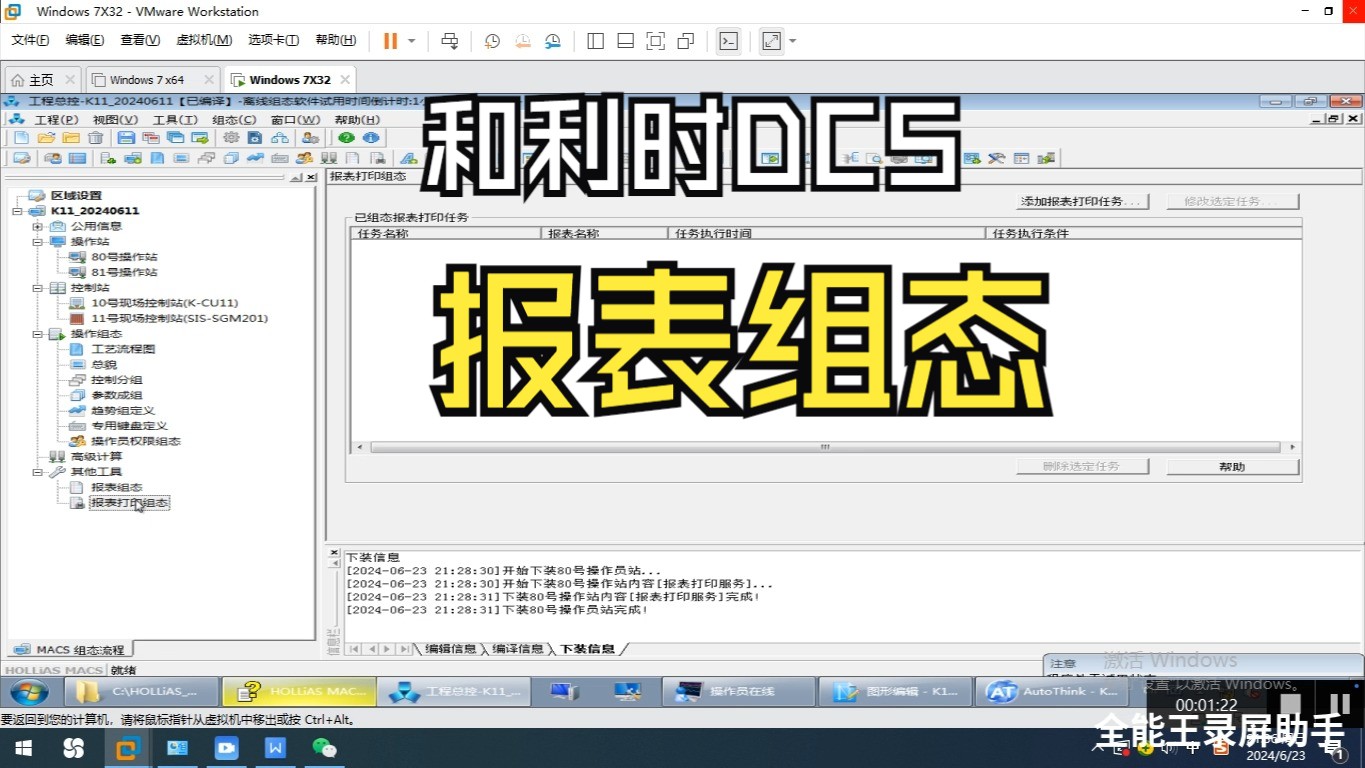Click the Windows 7 Start orb
The image size is (1365, 768).
[28, 691]
